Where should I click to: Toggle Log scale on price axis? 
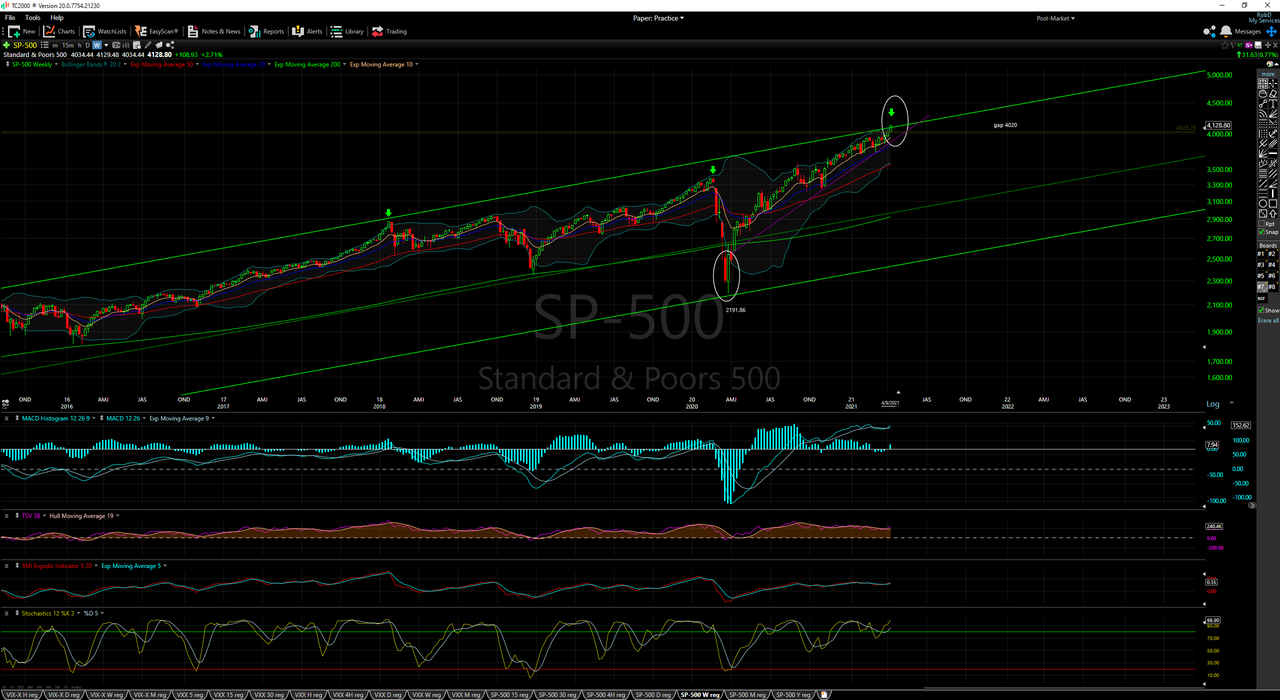pos(1213,404)
